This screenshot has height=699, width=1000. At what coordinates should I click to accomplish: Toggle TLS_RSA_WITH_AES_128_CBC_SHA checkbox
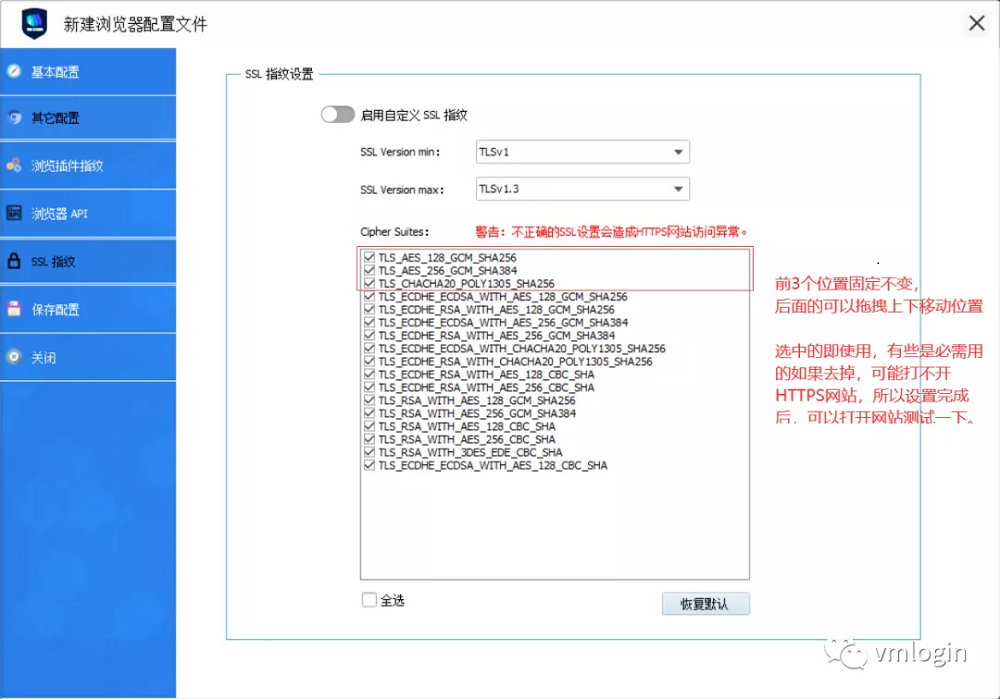pos(369,426)
